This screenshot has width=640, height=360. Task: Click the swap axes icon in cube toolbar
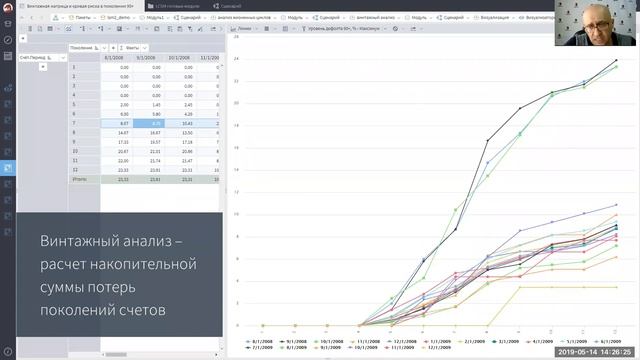coord(68,29)
